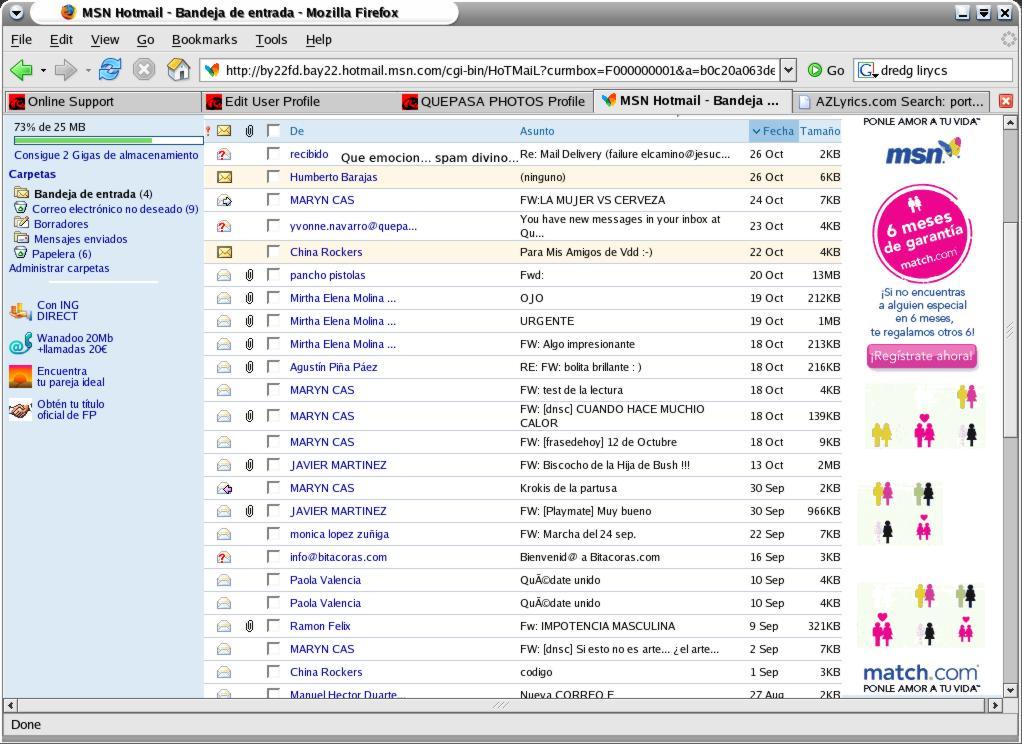Open the window menu at title bar left
The width and height of the screenshot is (1022, 744).
17,12
